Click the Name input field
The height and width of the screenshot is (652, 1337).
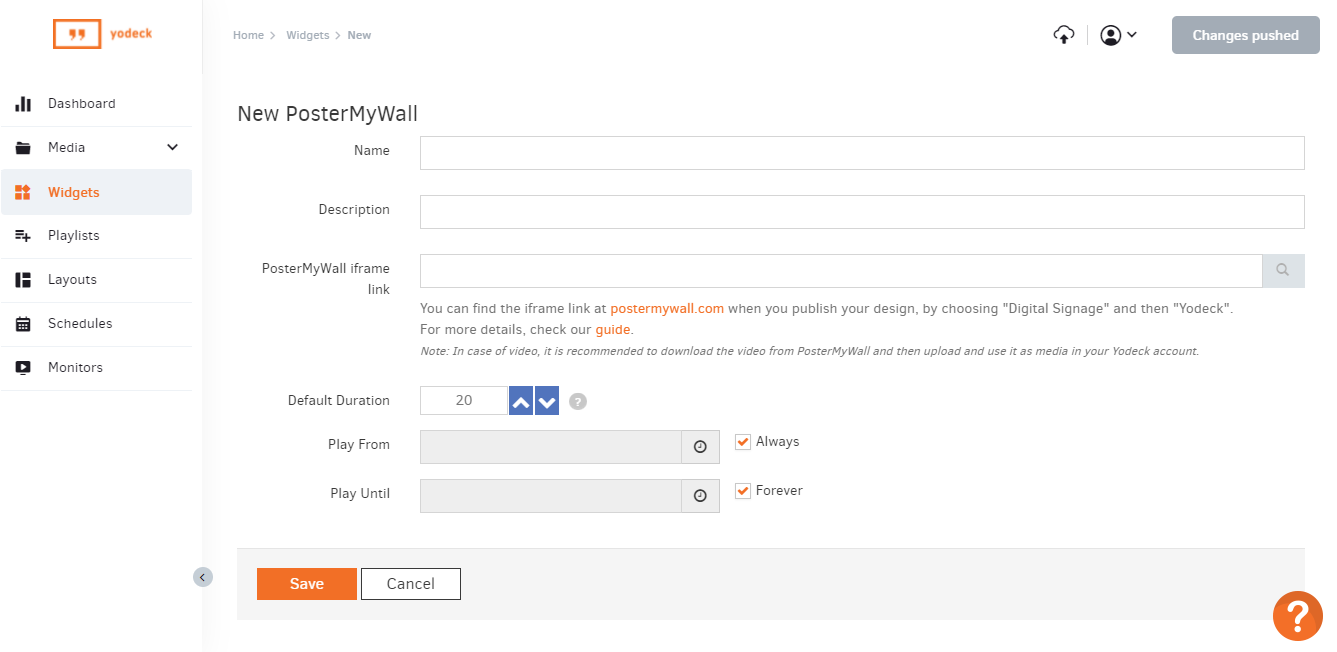pos(861,153)
